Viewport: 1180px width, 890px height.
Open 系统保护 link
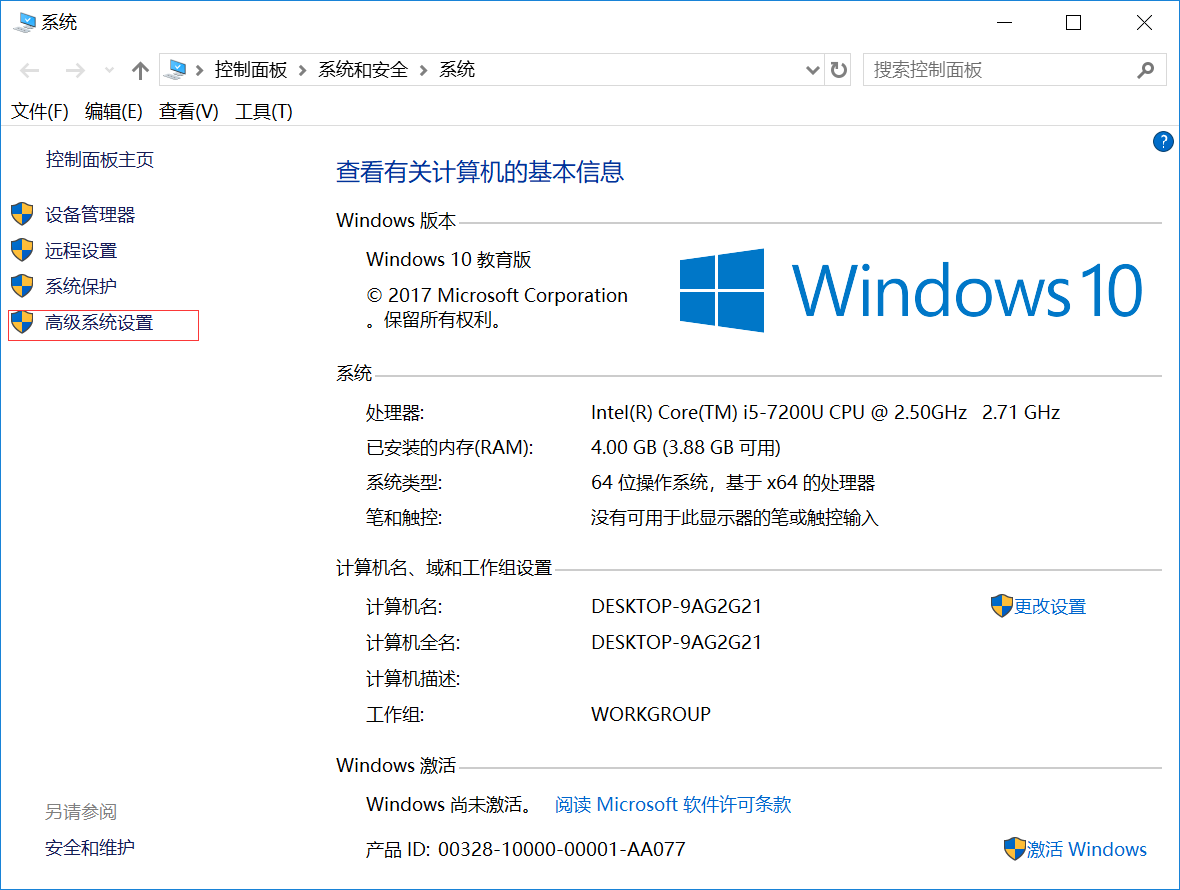pos(81,286)
